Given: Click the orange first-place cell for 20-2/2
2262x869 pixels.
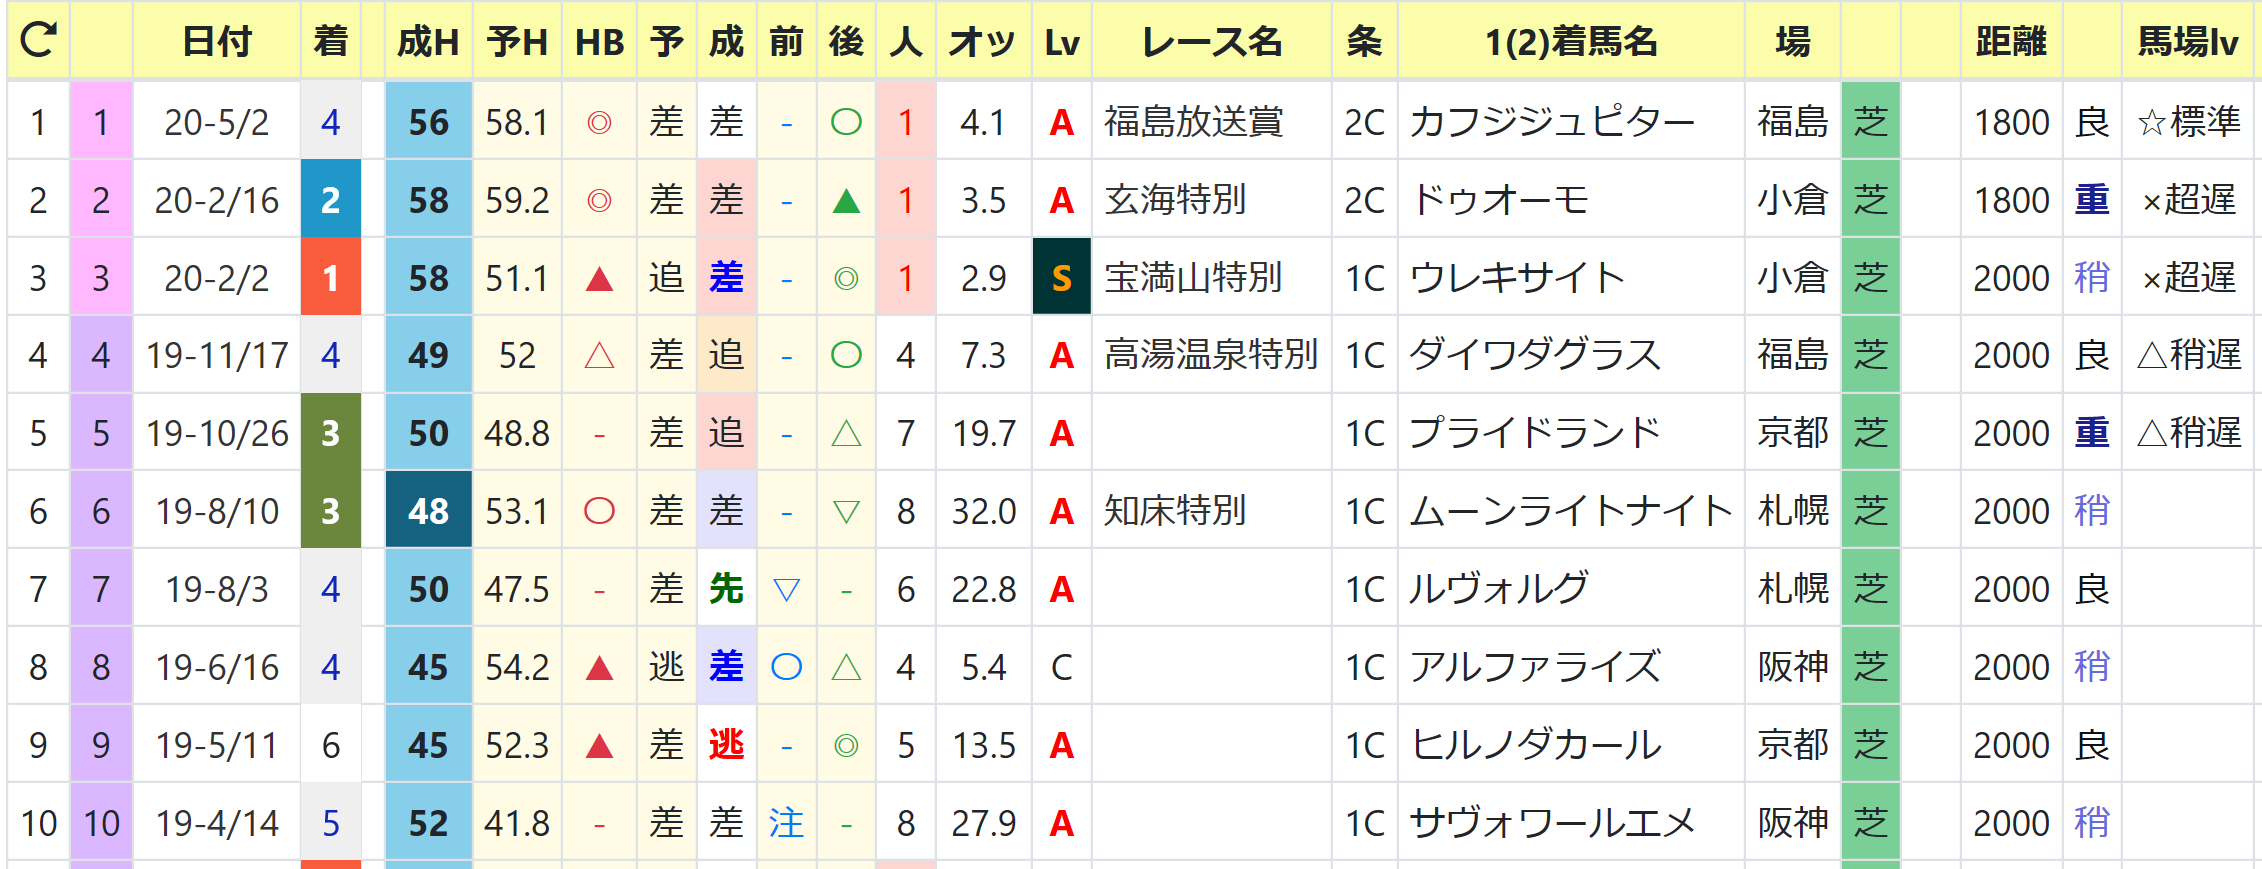Looking at the screenshot, I should click(330, 277).
